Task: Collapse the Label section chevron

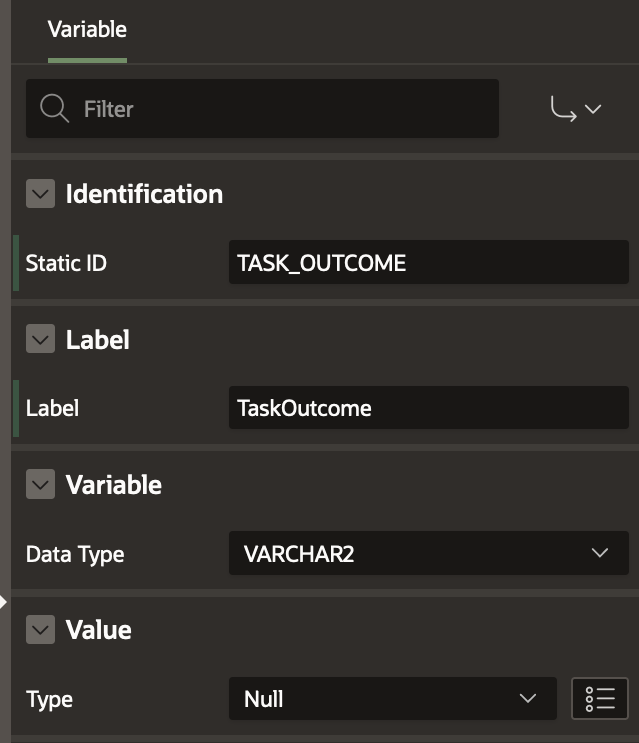Action: tap(40, 340)
